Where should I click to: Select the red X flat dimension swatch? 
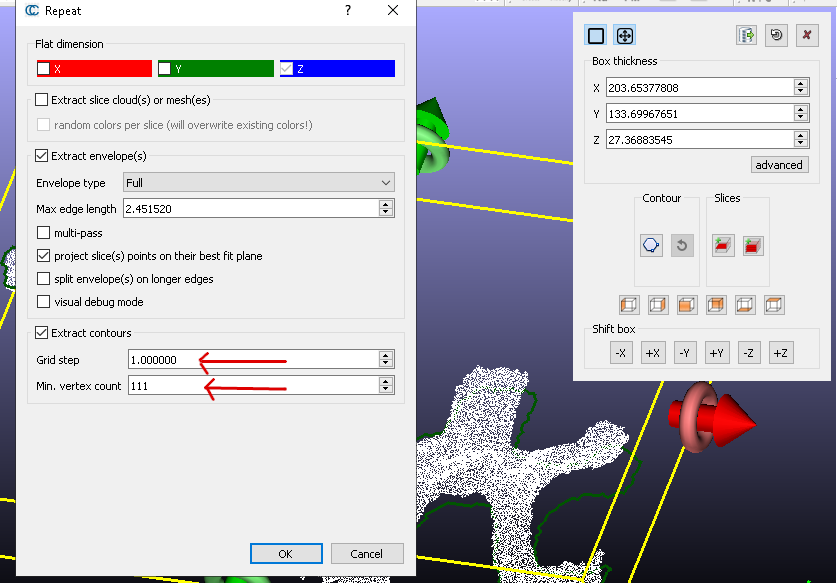coord(94,69)
